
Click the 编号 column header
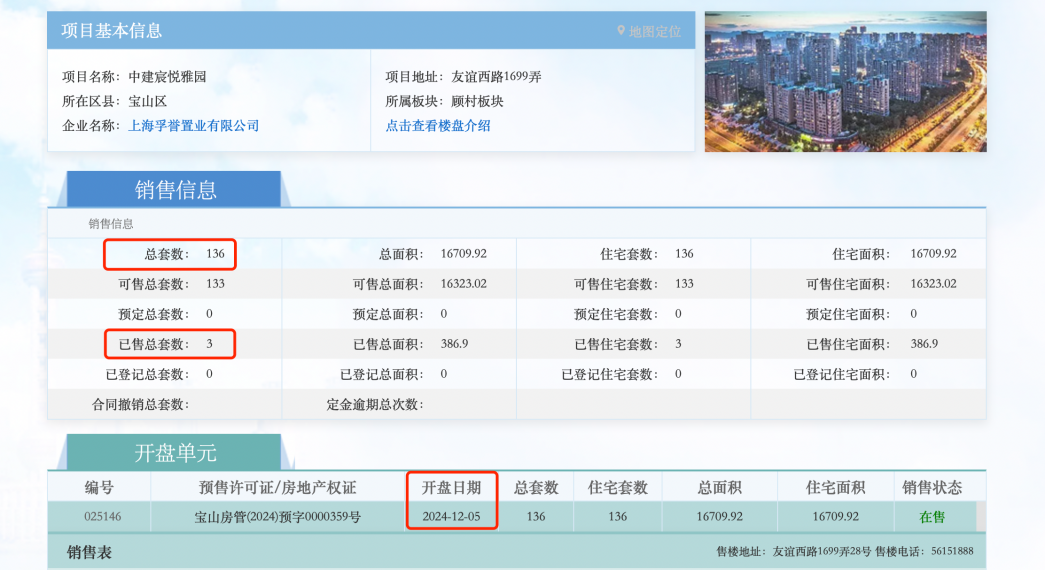(x=99, y=487)
